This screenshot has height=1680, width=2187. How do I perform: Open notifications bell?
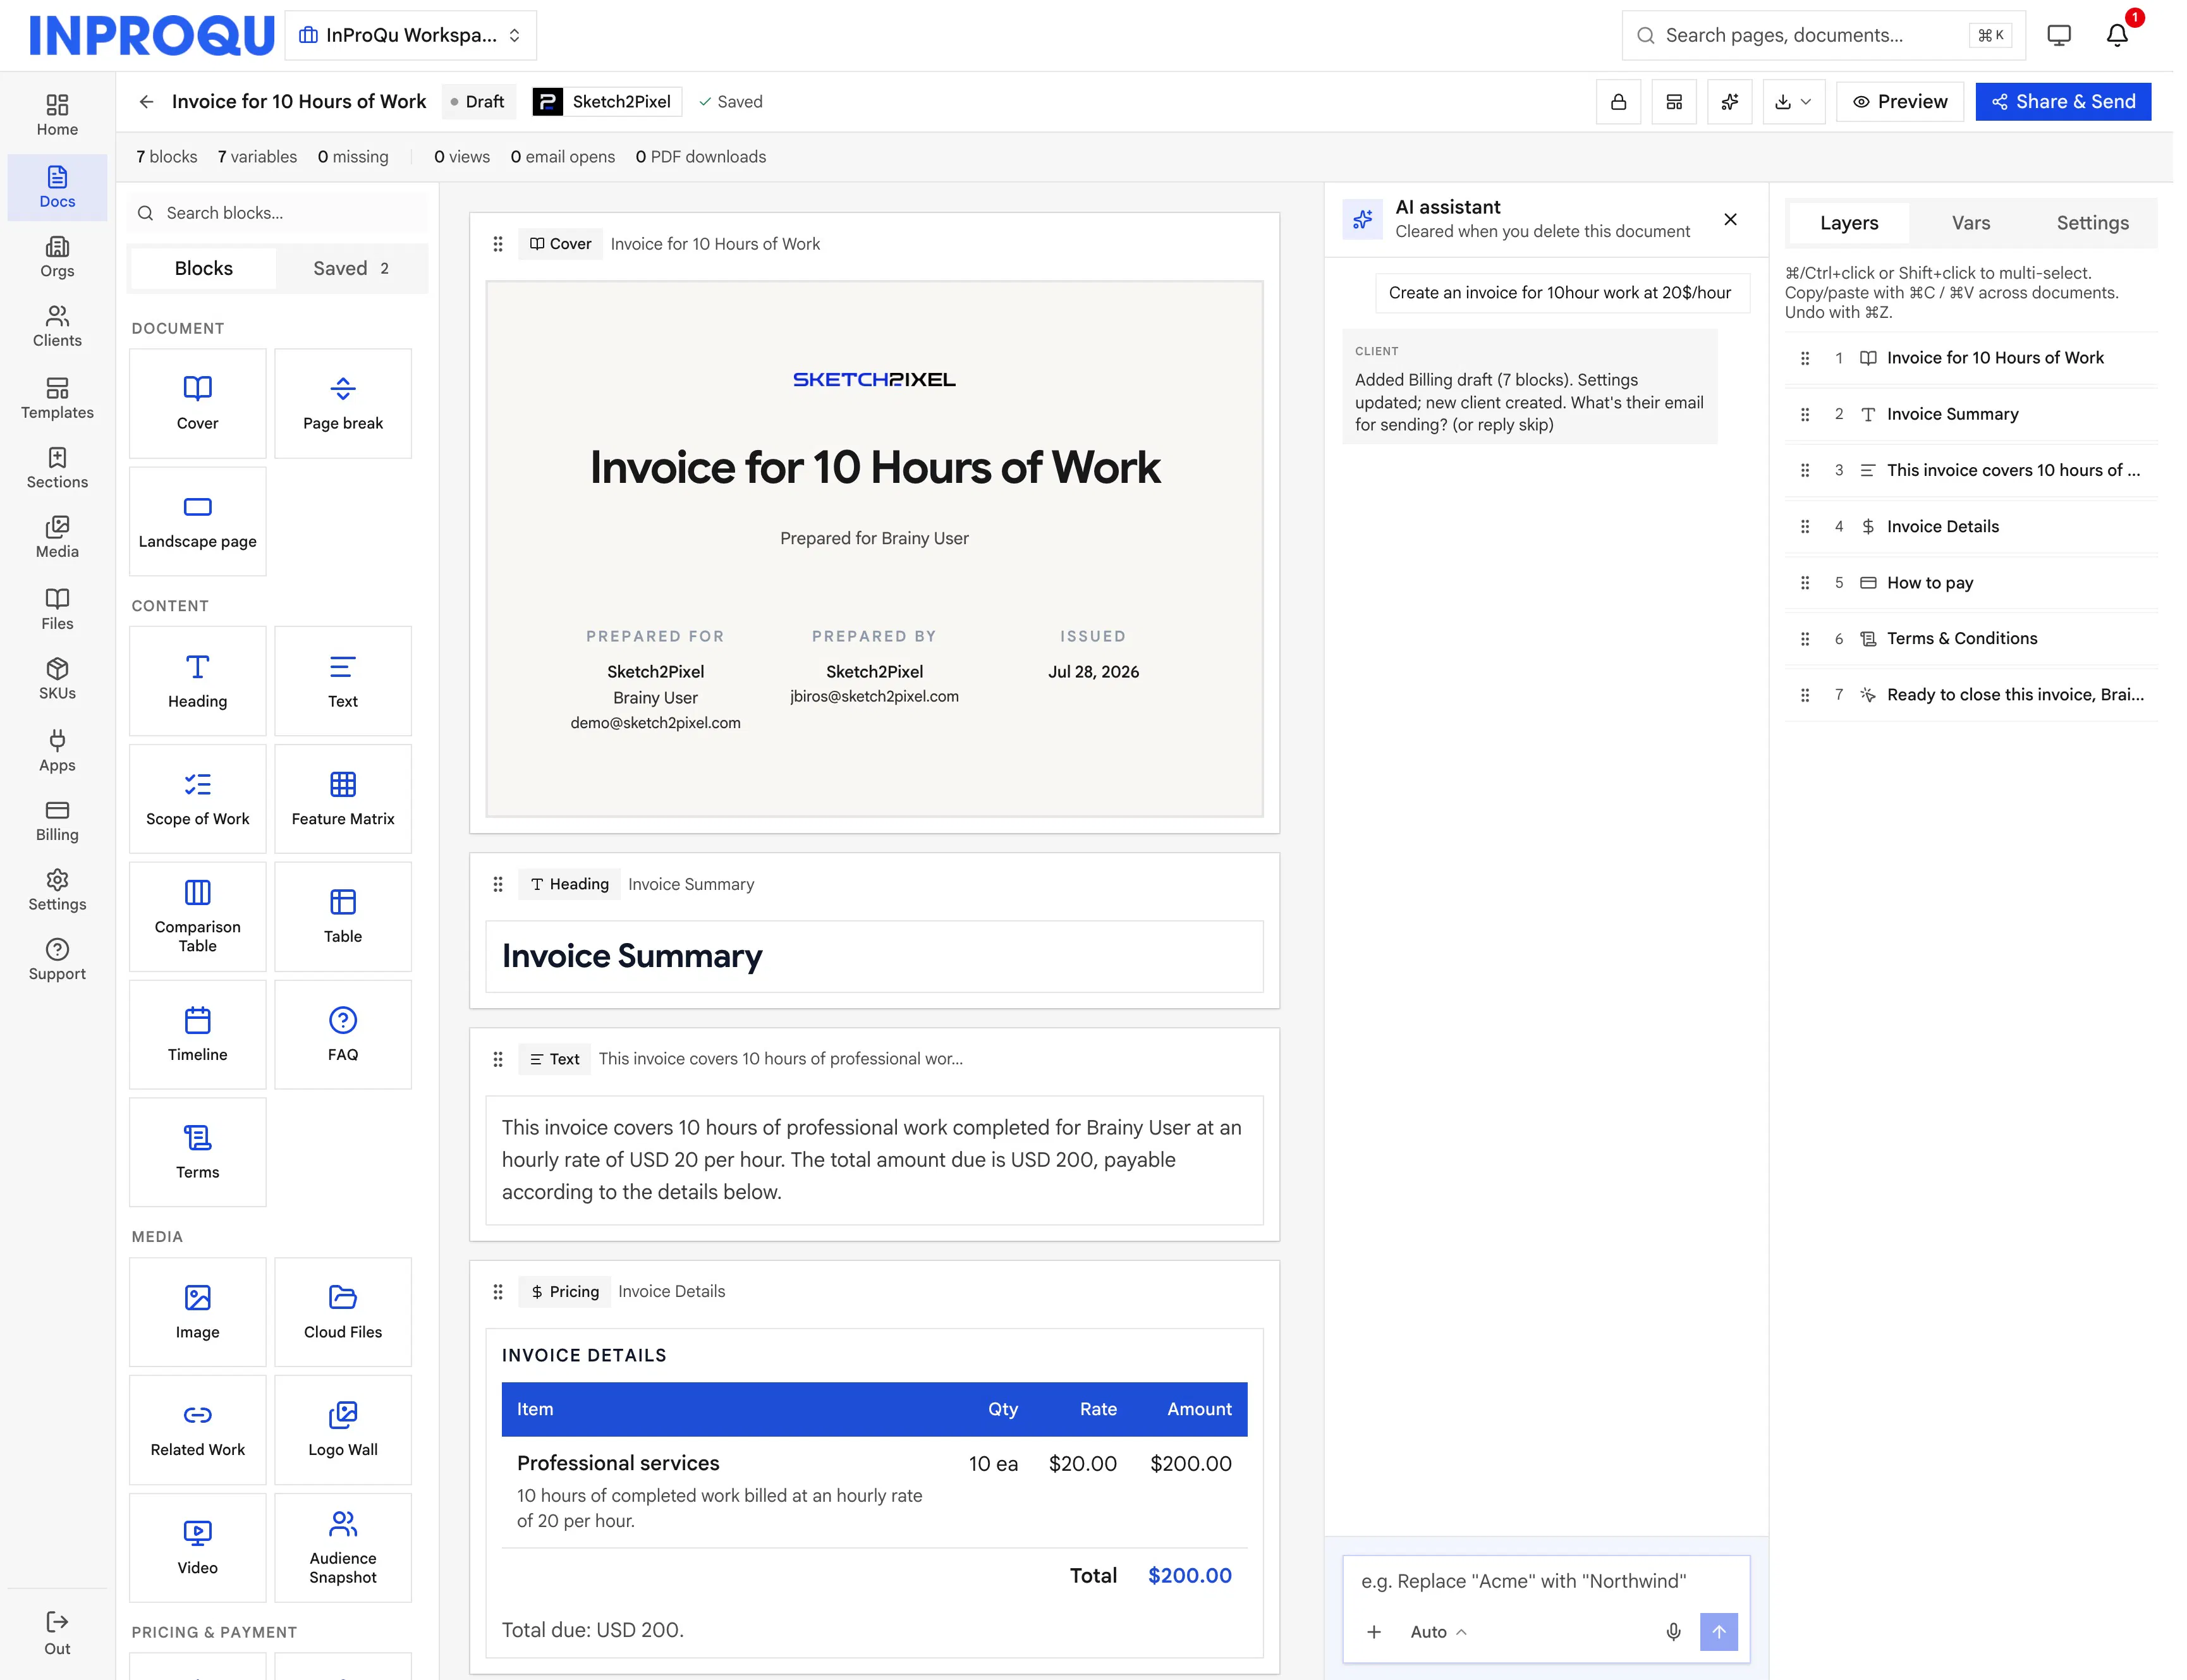point(2117,35)
